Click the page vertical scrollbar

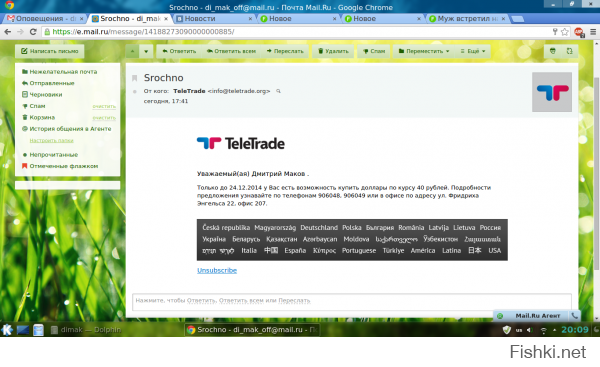596,172
